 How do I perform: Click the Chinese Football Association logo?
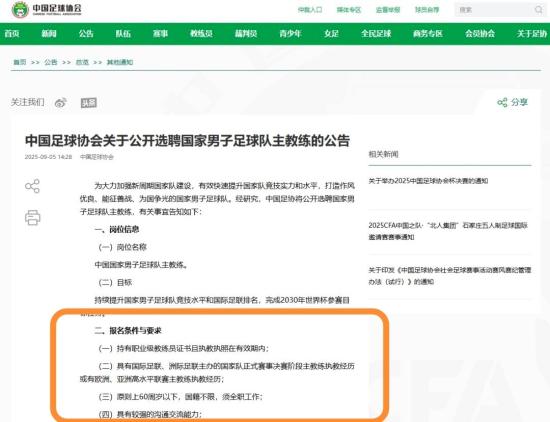pos(46,9)
